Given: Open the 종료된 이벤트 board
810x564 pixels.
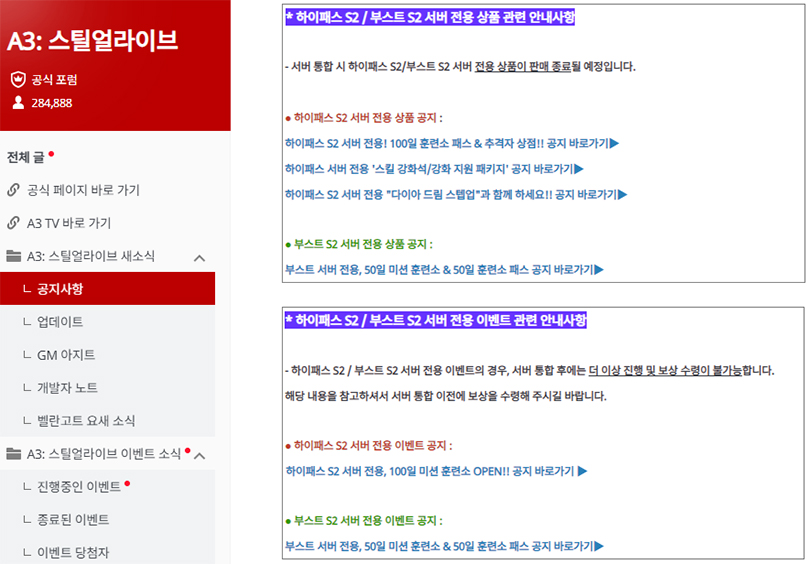Looking at the screenshot, I should click(x=73, y=520).
